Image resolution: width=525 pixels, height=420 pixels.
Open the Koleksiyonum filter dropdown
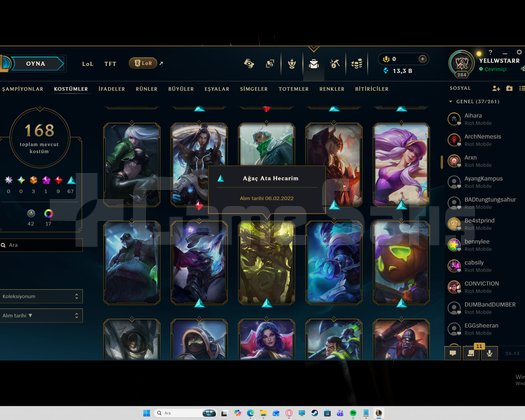[41, 296]
